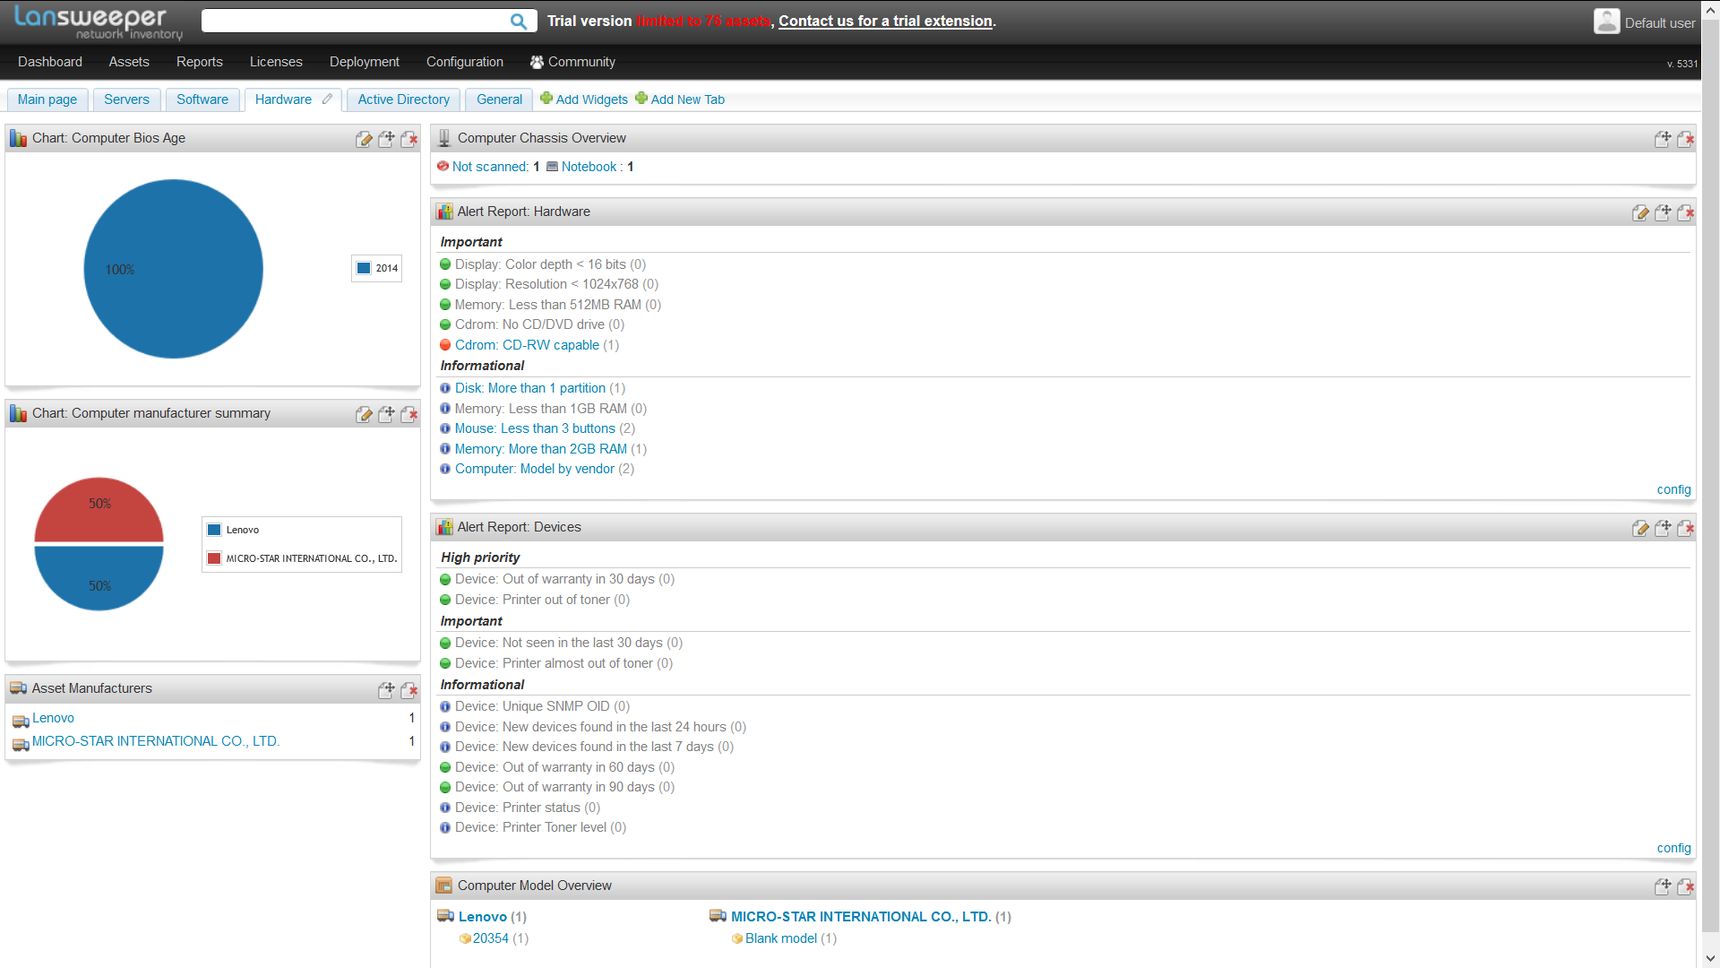1720x968 pixels.
Task: Open Cdrom: CD-RW capable alert
Action: pos(527,345)
